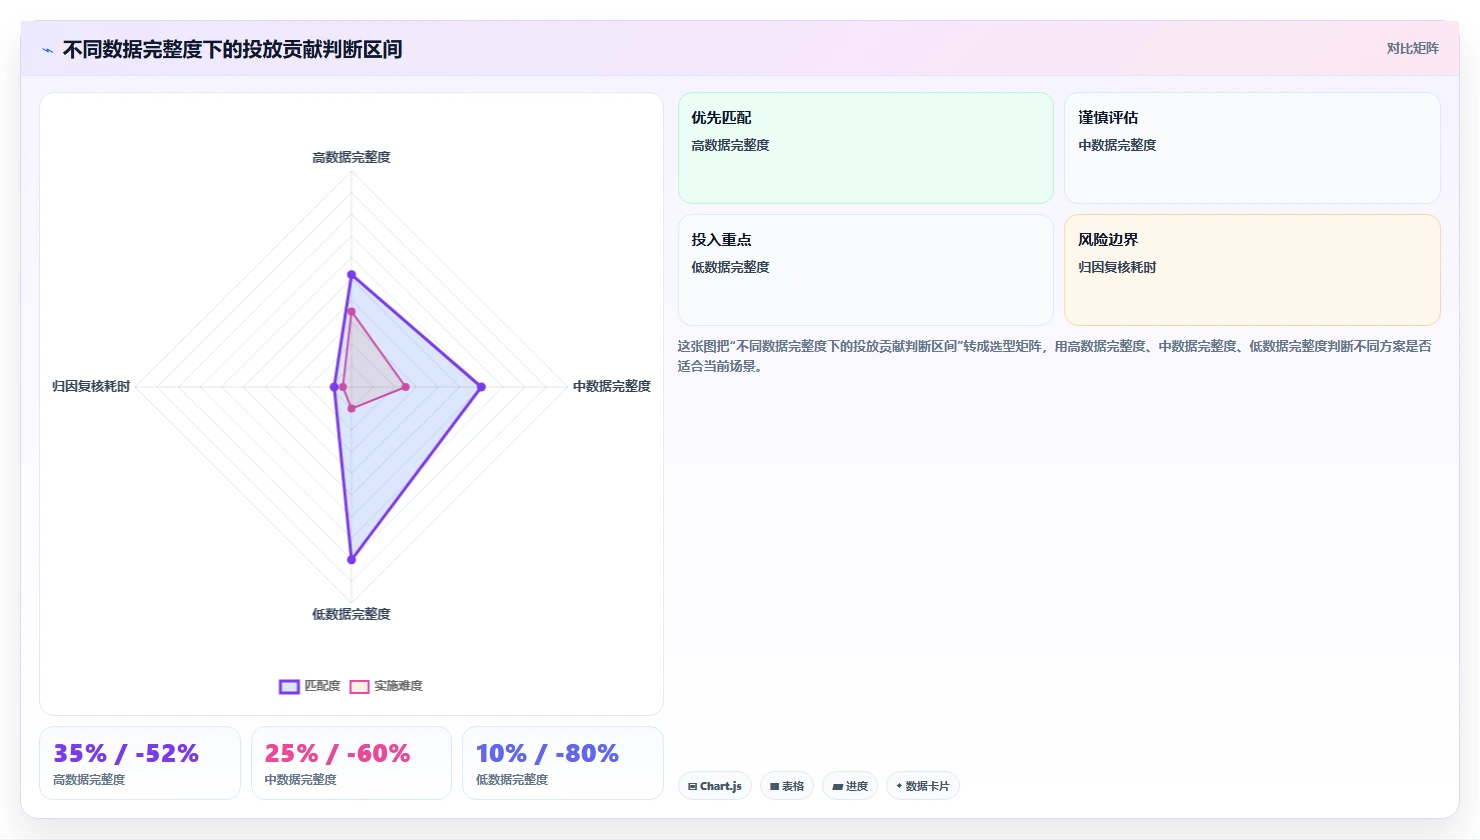Click the 表格 tag

click(787, 786)
